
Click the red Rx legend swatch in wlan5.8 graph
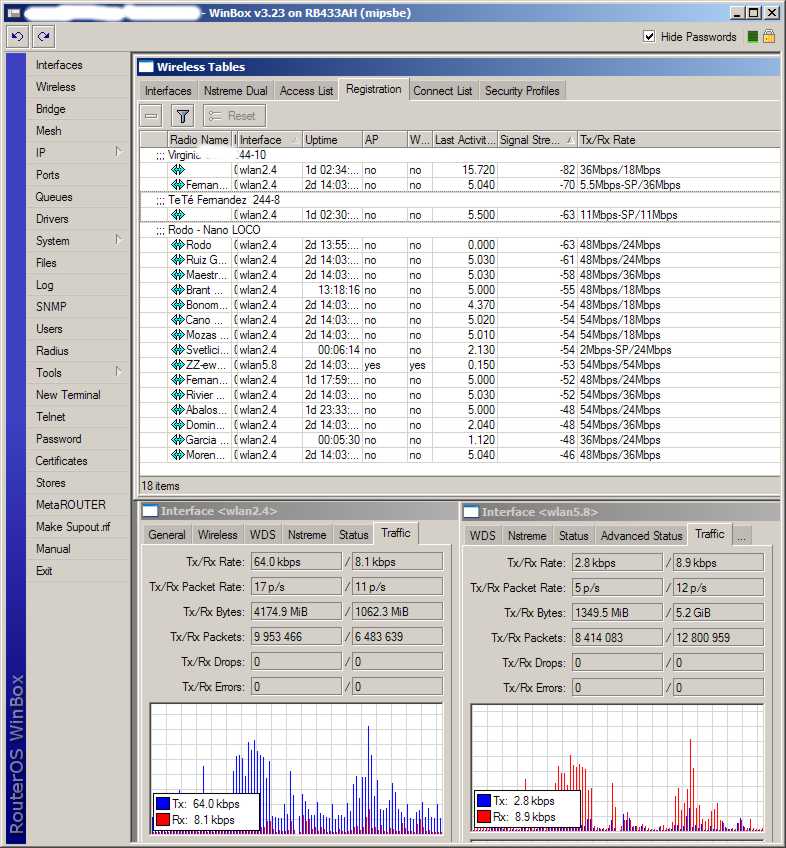click(484, 816)
